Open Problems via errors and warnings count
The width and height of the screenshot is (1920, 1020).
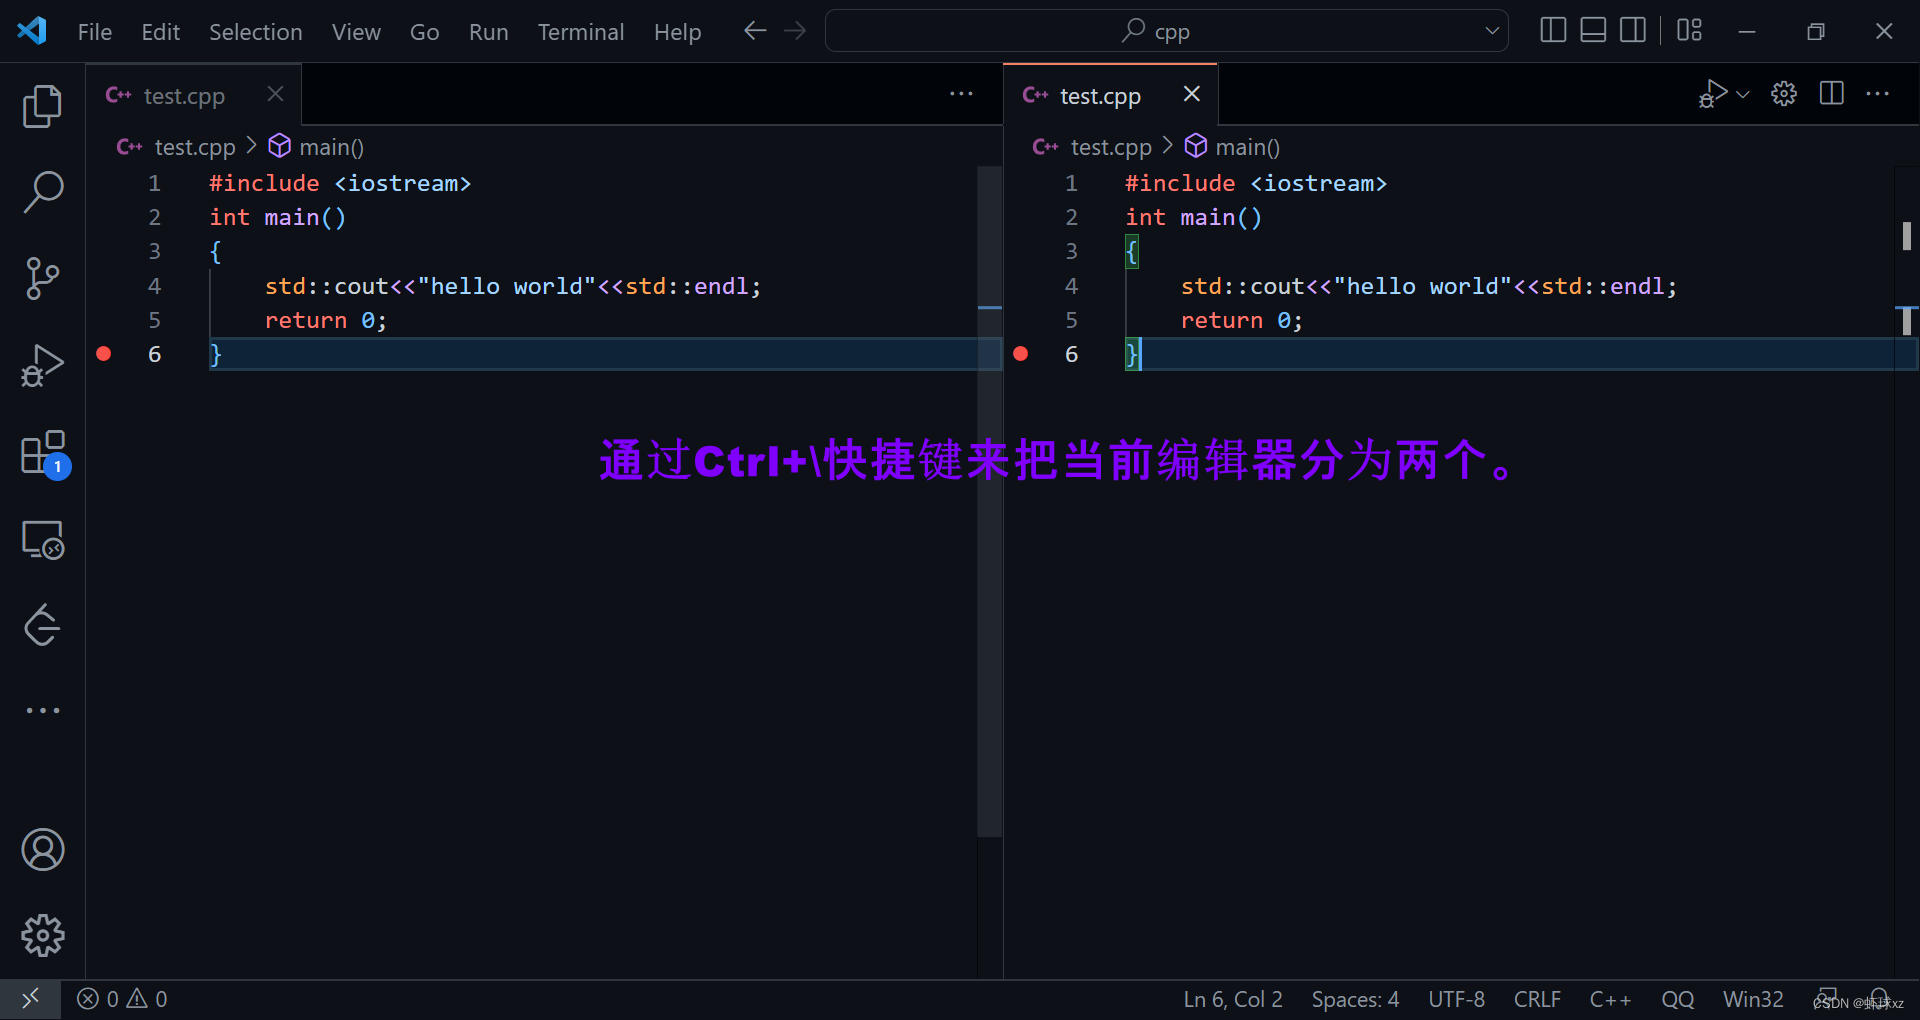(x=123, y=999)
